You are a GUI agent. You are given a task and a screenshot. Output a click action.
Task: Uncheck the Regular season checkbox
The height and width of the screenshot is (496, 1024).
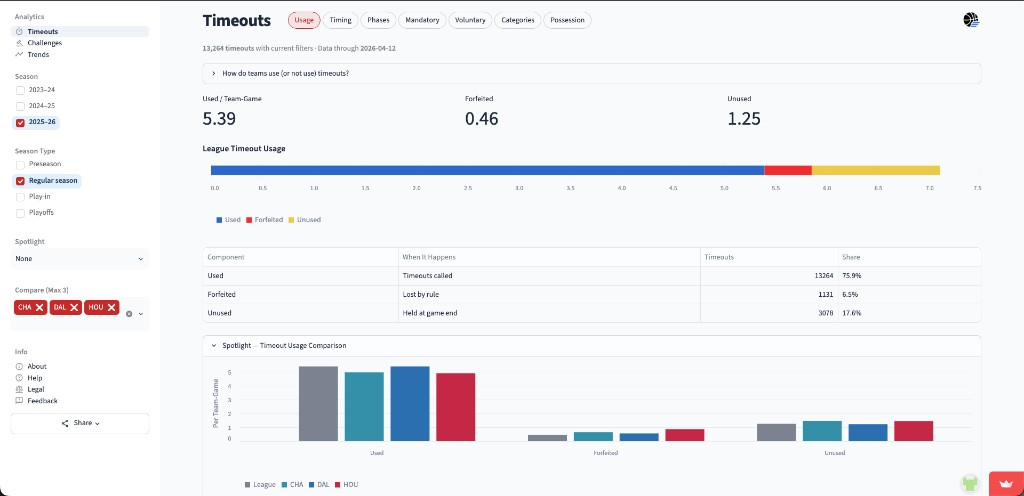20,181
